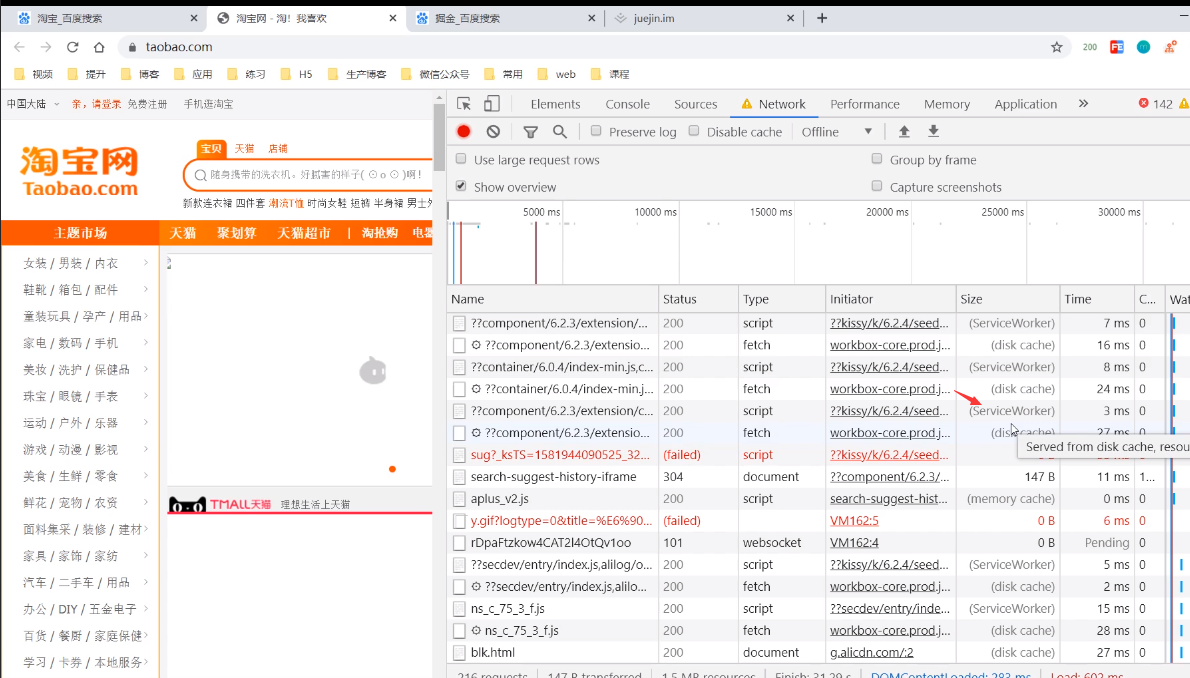Toggle the device toolbar icon in DevTools
1190x678 pixels.
(x=492, y=104)
